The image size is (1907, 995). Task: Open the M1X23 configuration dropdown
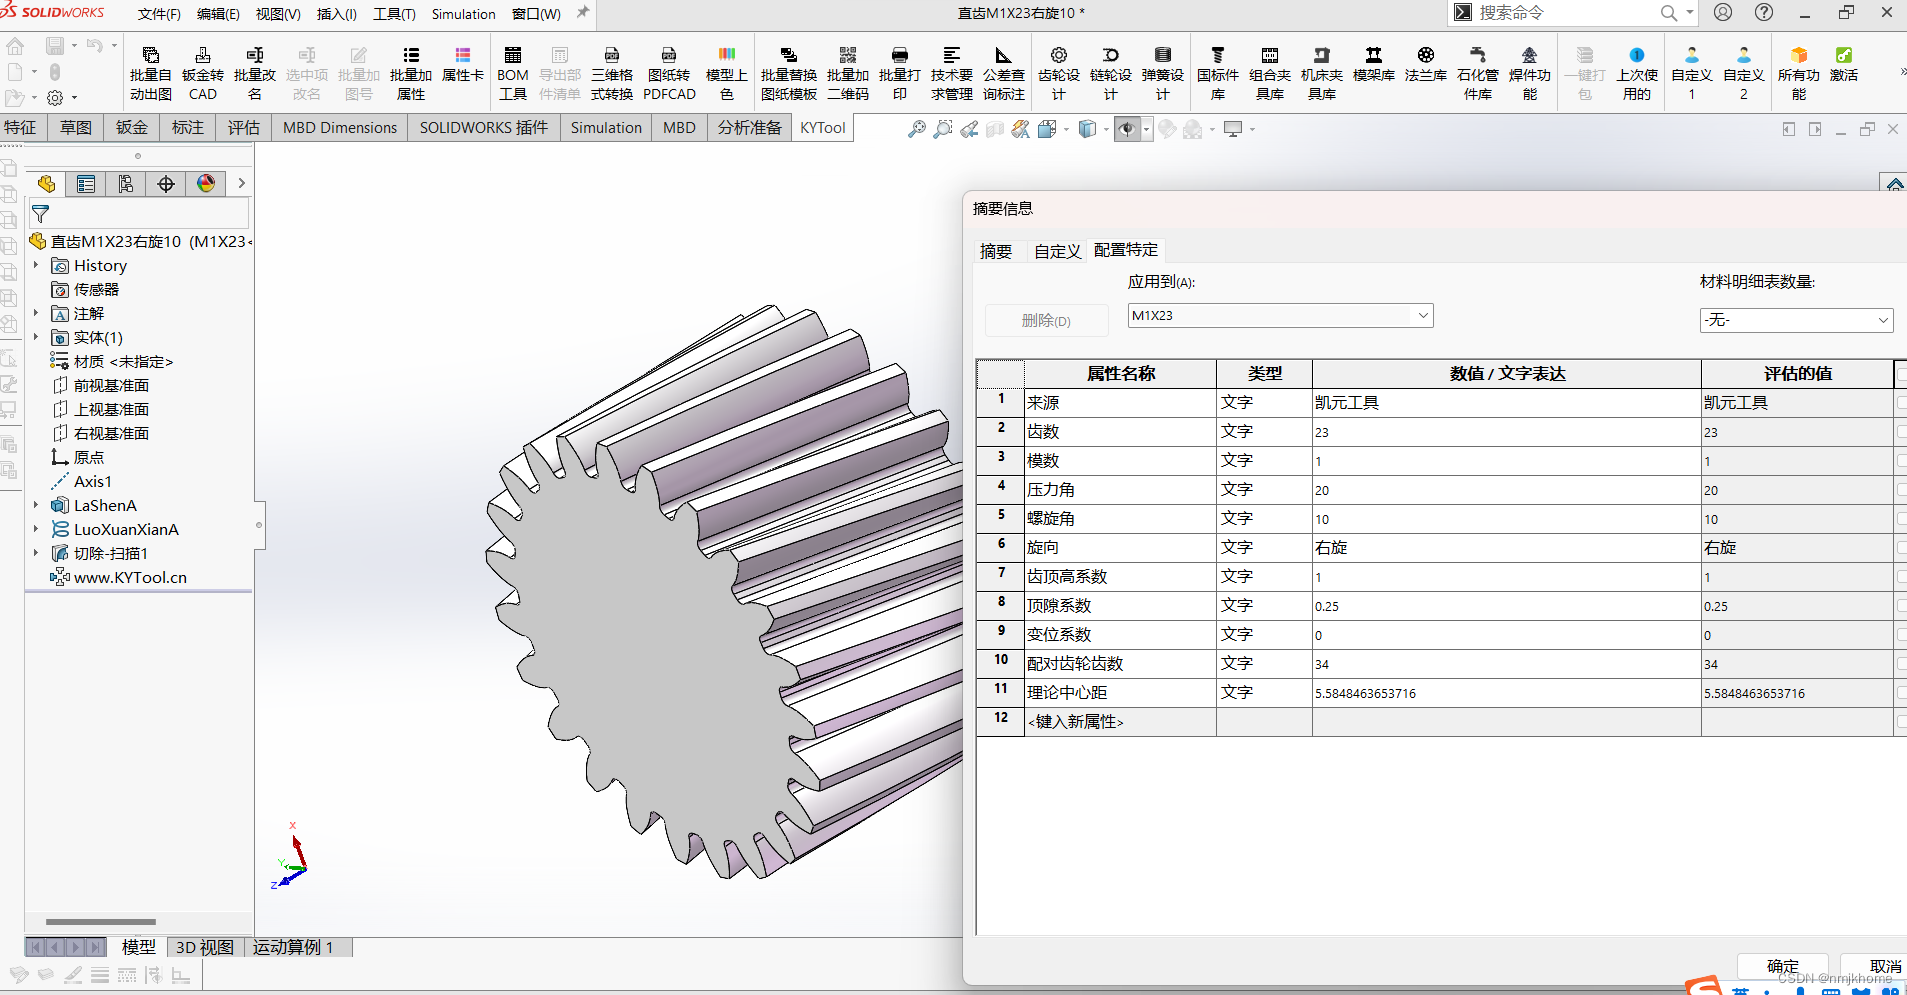point(1421,315)
